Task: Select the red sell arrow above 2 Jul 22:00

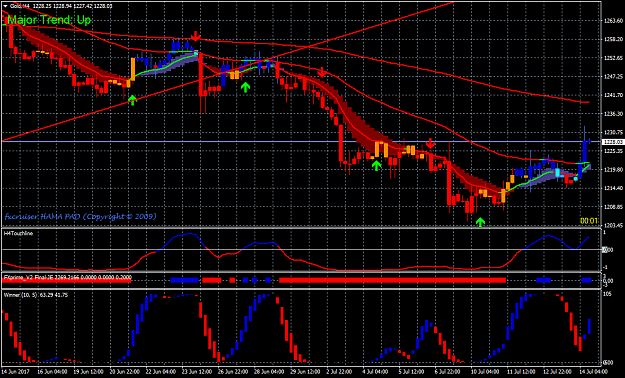Action: (322, 72)
